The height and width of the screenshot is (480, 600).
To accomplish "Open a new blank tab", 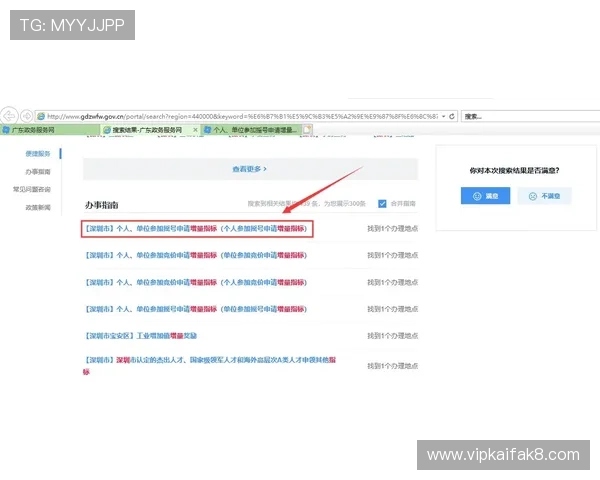I will [x=307, y=130].
